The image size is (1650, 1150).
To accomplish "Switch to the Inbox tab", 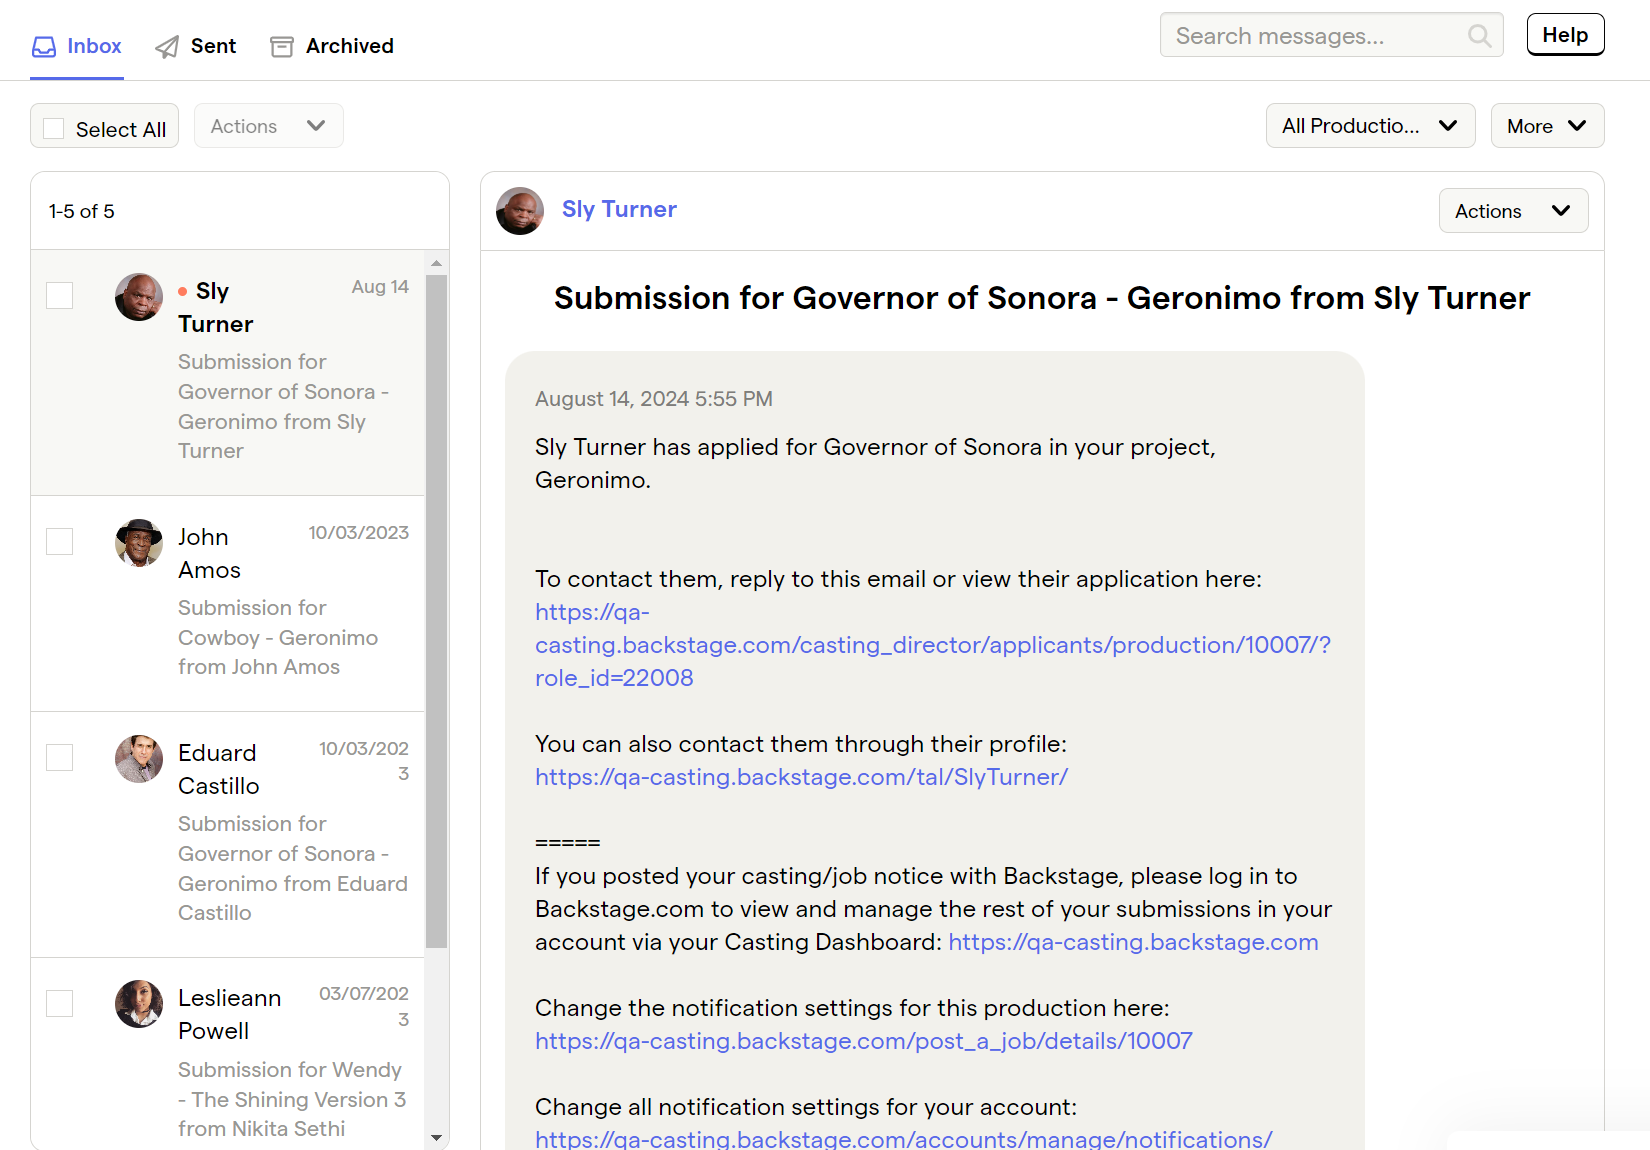I will (77, 47).
